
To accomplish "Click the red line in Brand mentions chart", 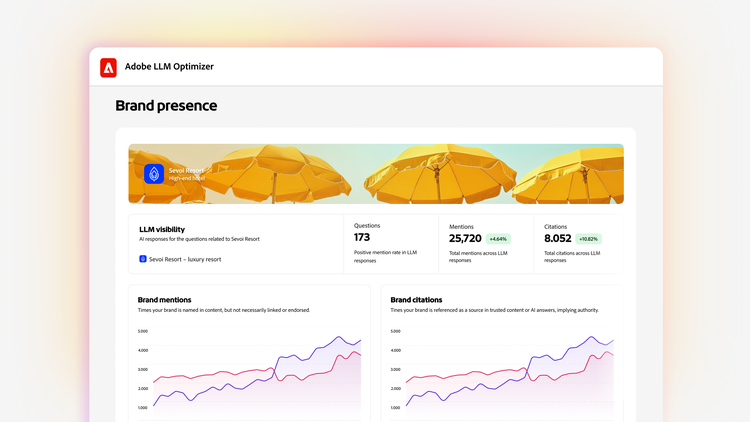I will tap(200, 376).
